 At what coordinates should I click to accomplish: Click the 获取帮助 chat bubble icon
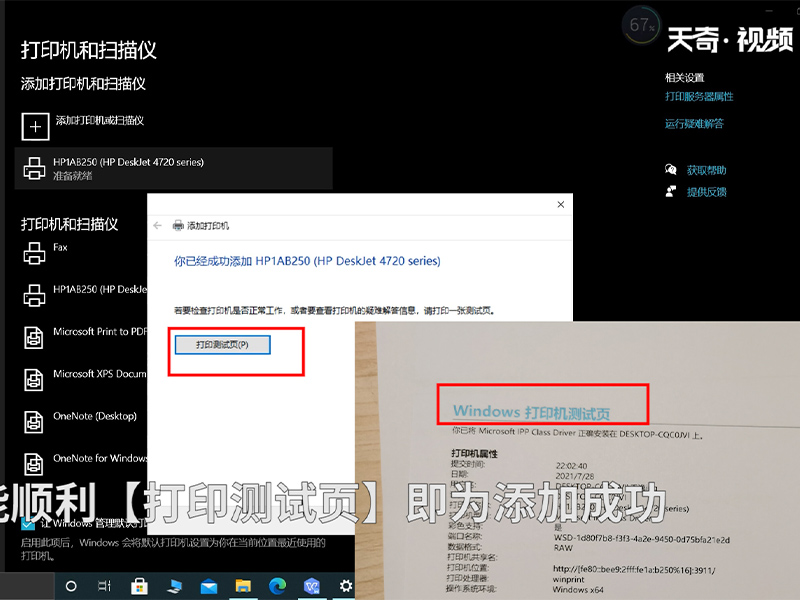pyautogui.click(x=671, y=169)
